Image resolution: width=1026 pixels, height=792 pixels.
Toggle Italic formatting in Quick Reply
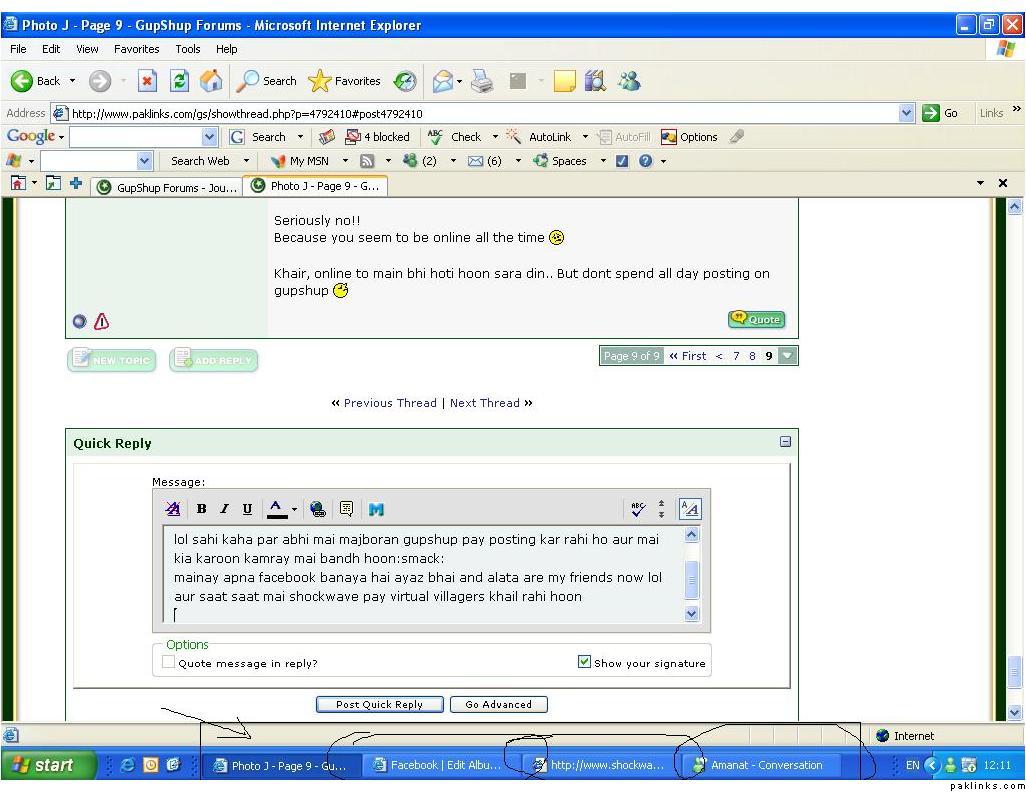[x=224, y=509]
